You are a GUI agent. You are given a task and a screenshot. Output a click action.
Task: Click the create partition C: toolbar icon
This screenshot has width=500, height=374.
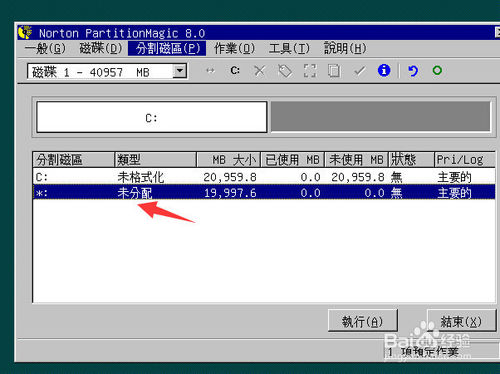pyautogui.click(x=235, y=71)
